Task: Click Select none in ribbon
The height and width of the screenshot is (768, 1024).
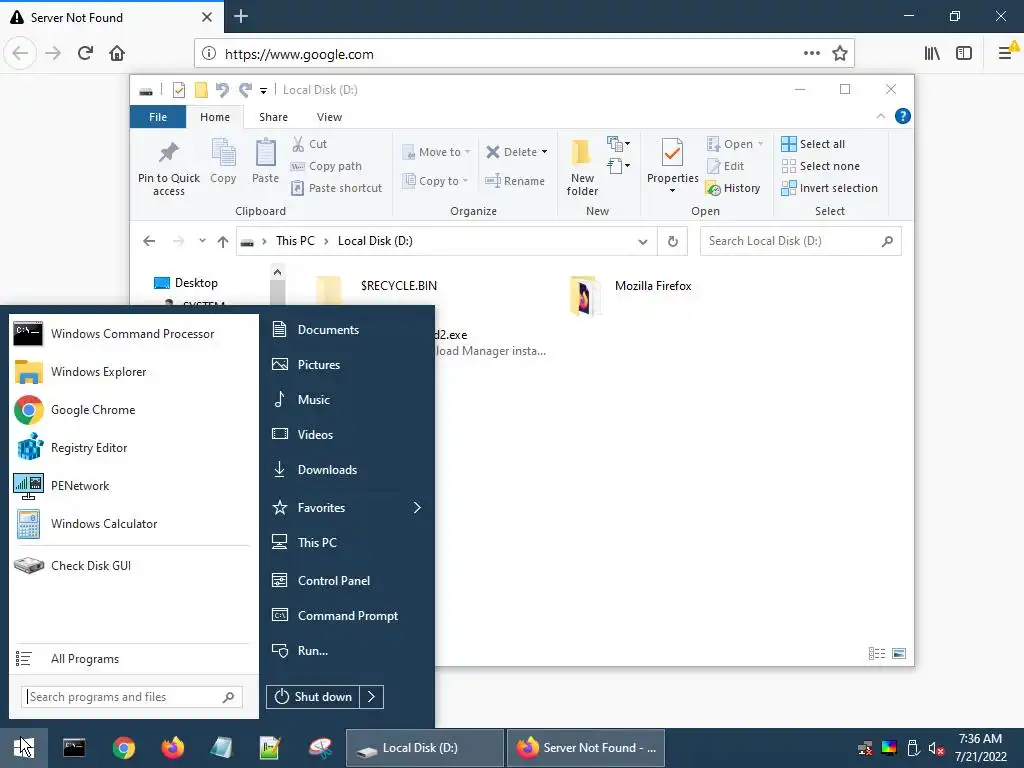Action: tap(821, 166)
